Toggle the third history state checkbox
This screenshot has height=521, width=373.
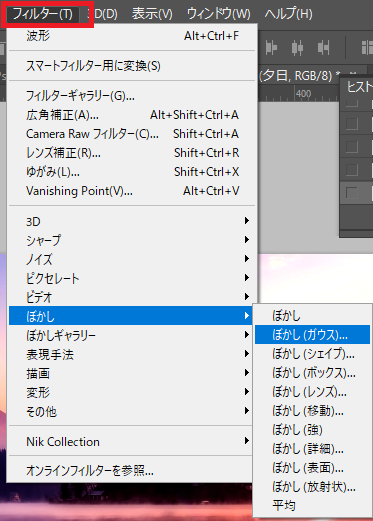[x=352, y=147]
